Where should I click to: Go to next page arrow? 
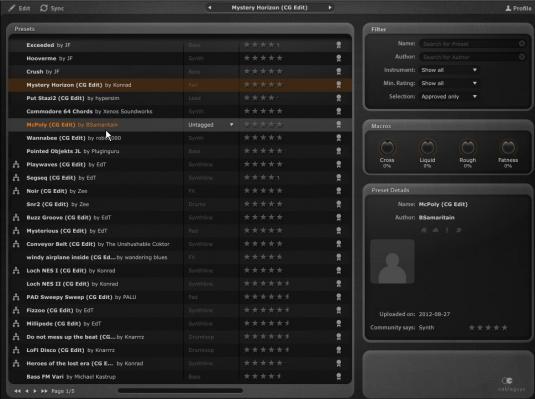click(35, 391)
